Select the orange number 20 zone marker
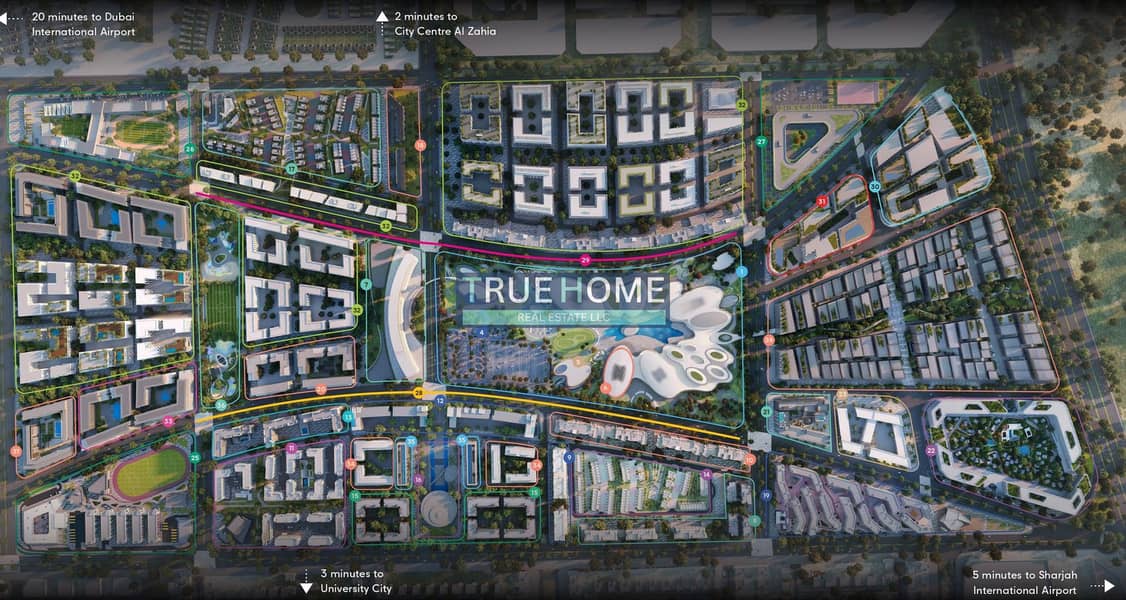1126x600 pixels. (x=321, y=389)
